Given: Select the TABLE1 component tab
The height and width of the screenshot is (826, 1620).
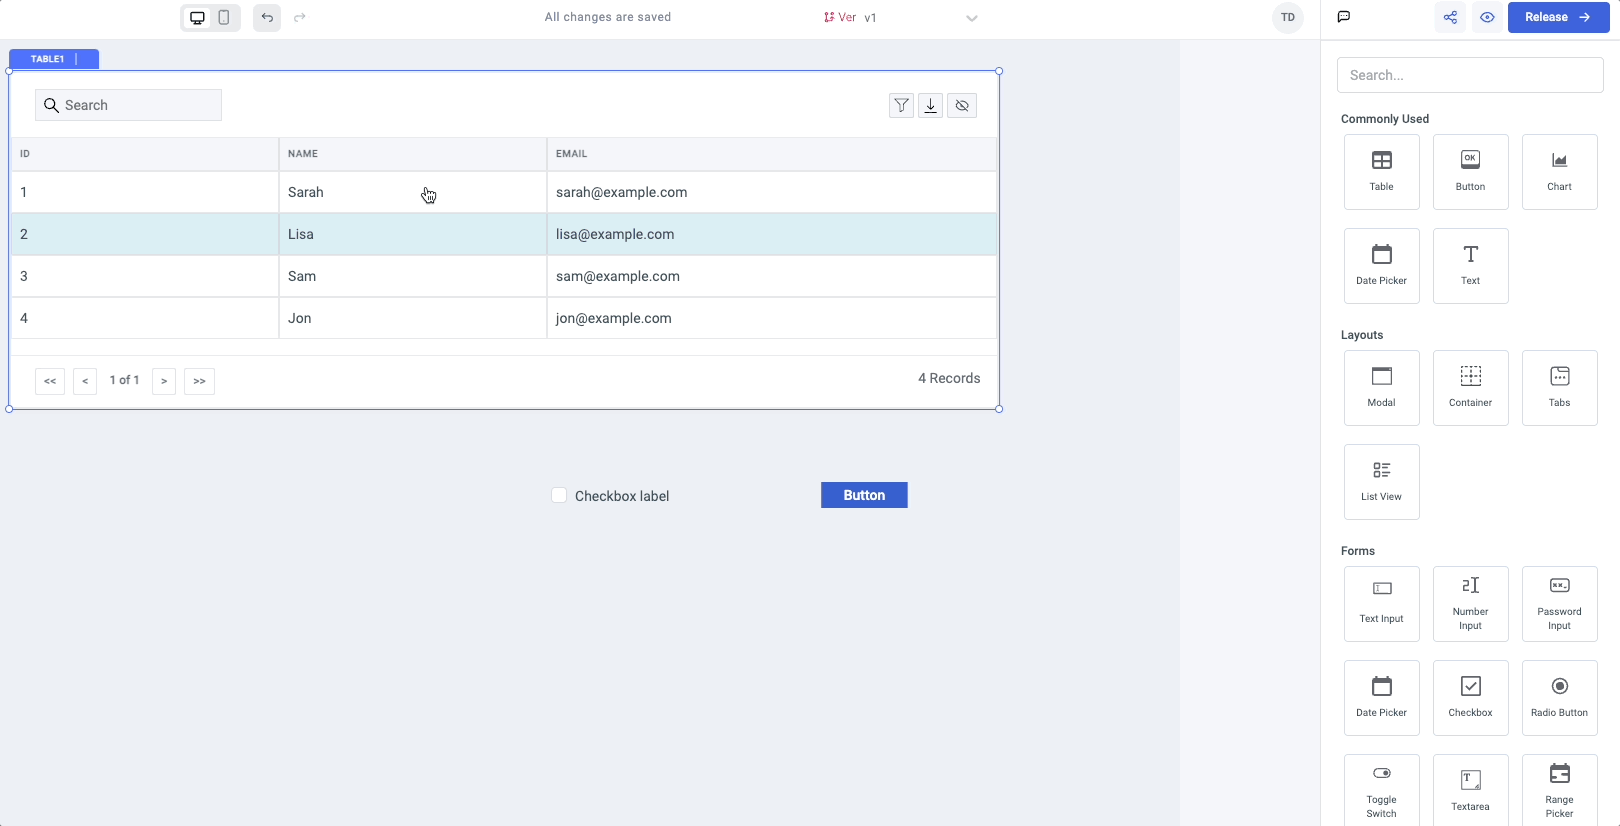Looking at the screenshot, I should 48,59.
